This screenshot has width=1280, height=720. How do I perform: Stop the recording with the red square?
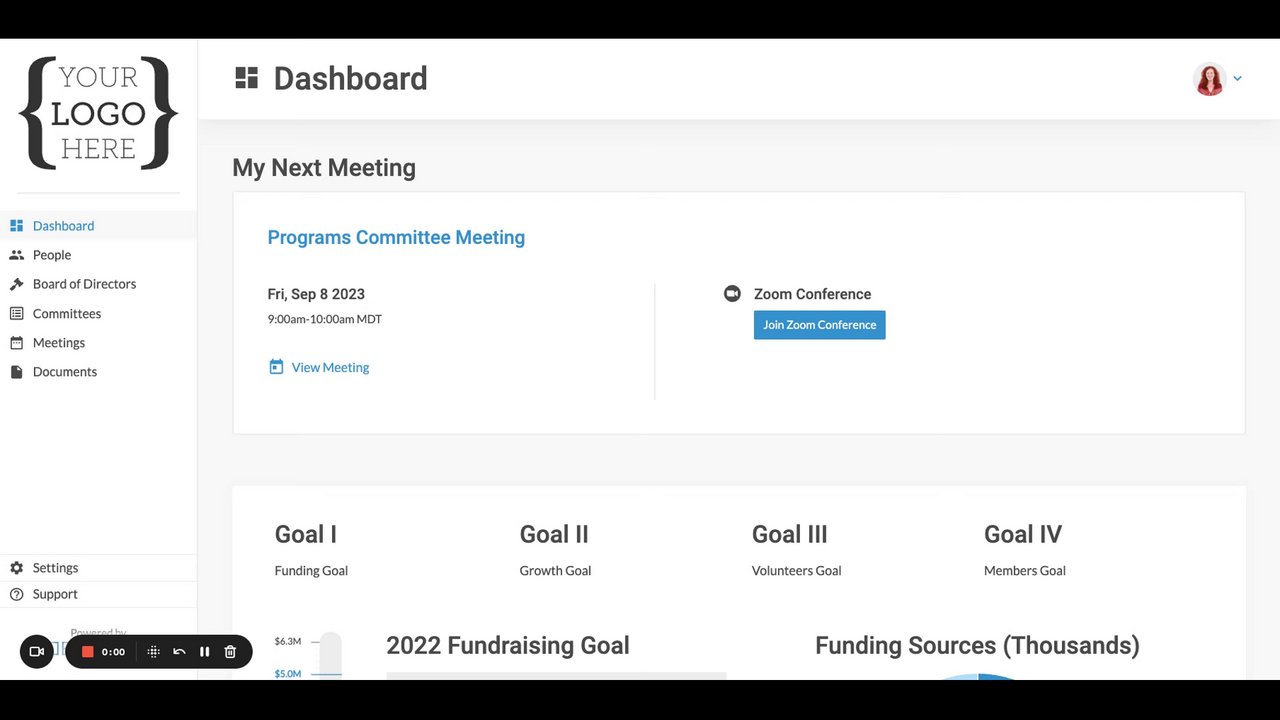coord(88,652)
